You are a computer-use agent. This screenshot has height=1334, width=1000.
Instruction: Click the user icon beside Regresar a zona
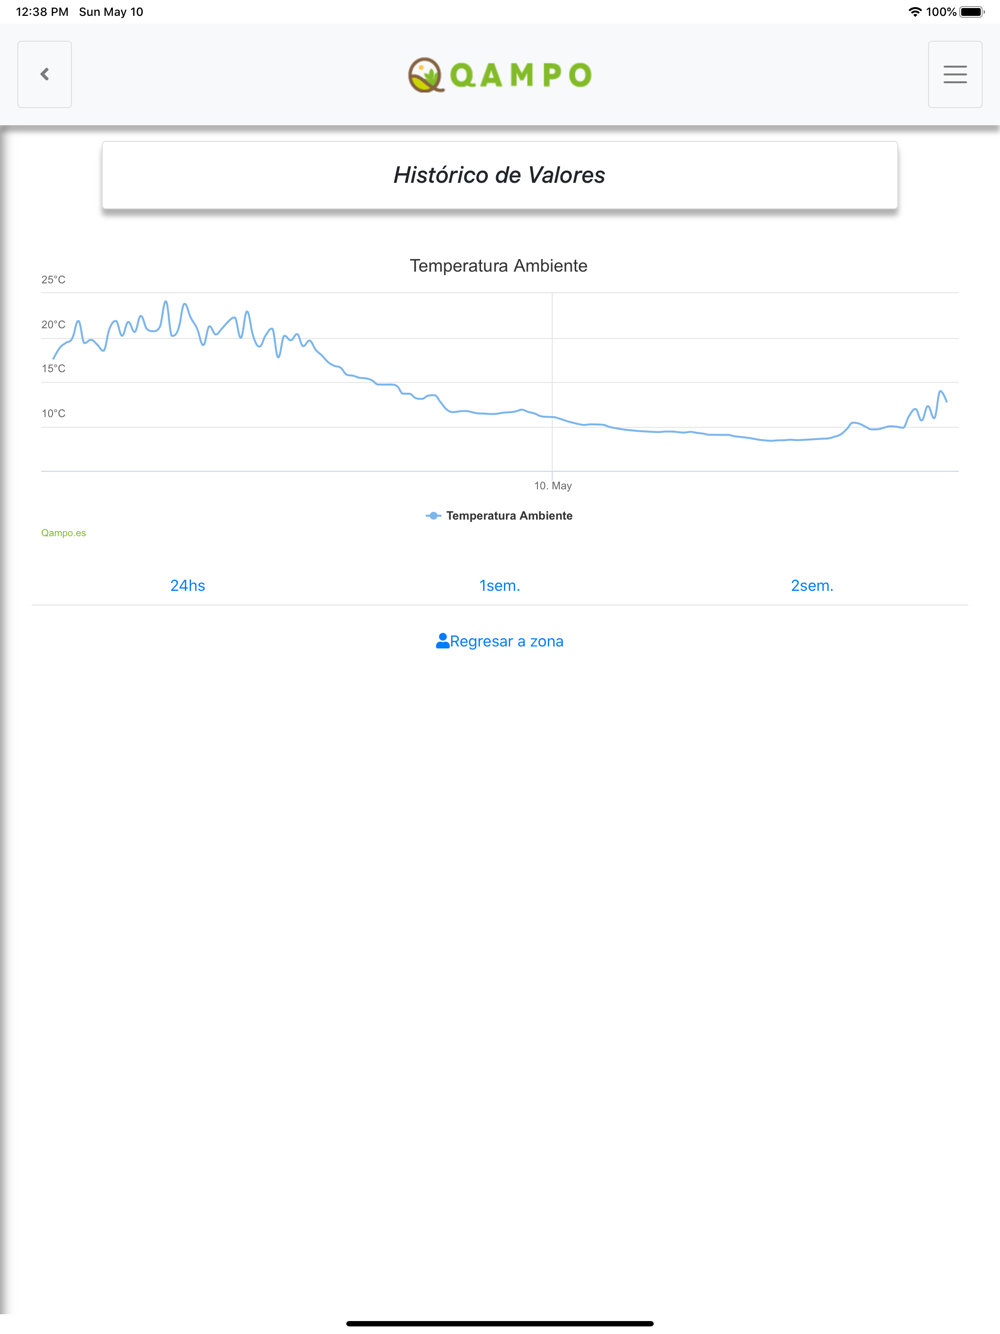442,641
